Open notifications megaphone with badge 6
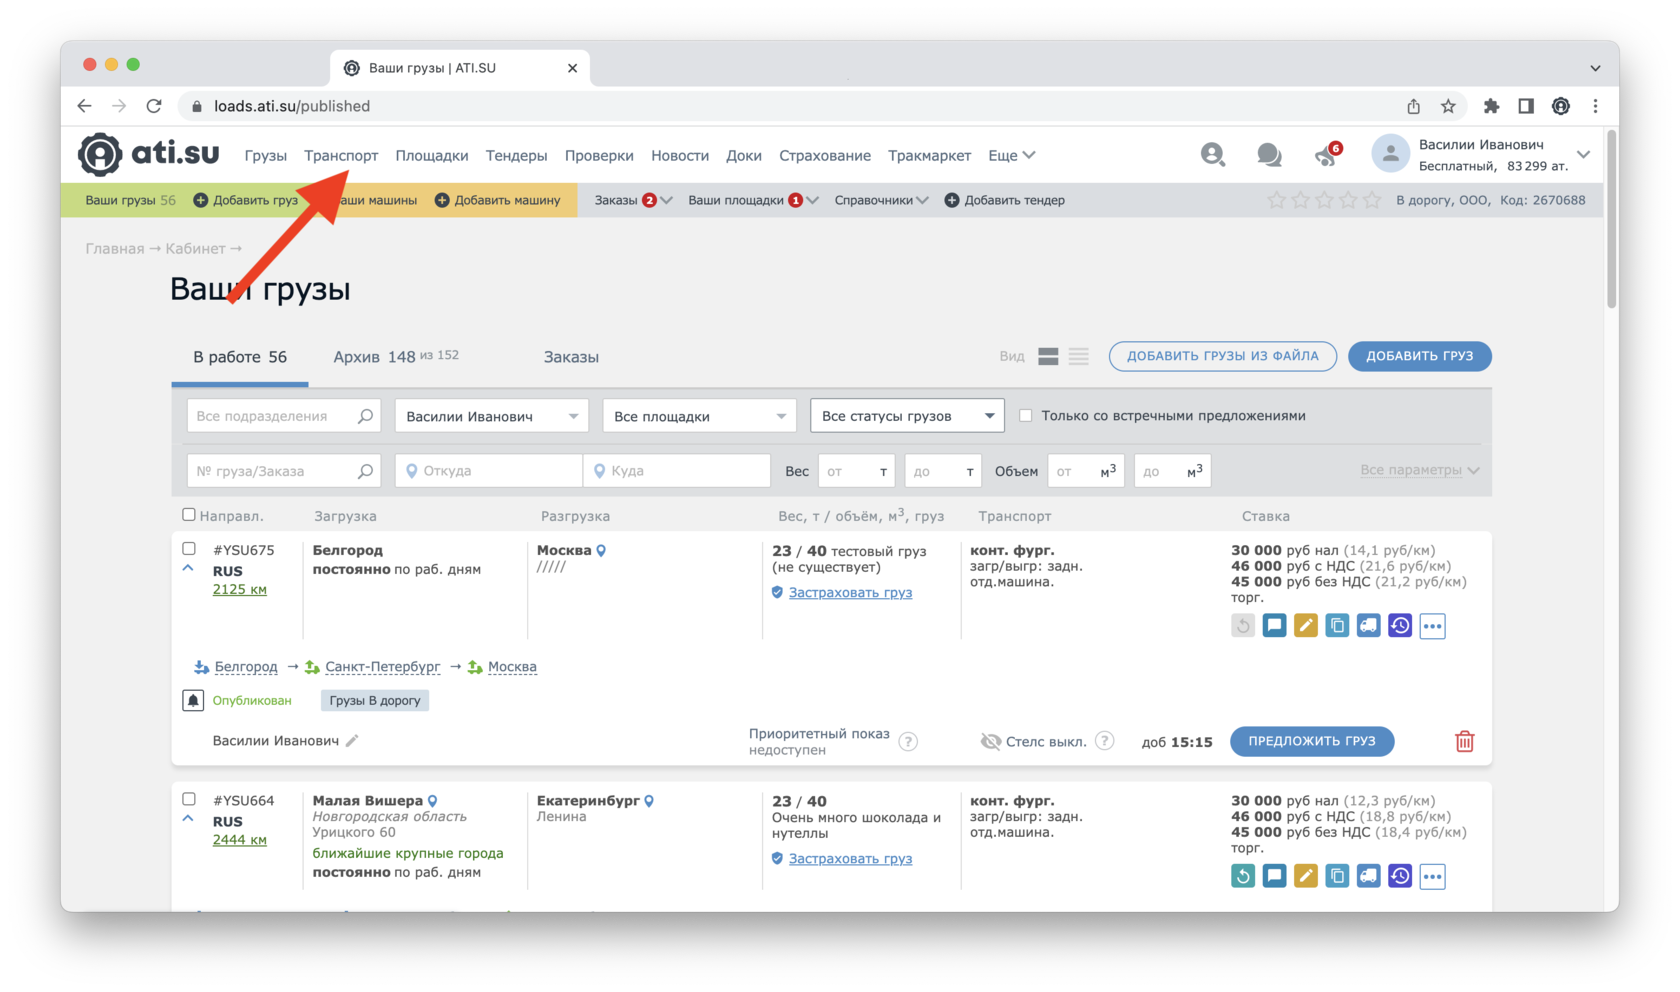 click(x=1327, y=154)
